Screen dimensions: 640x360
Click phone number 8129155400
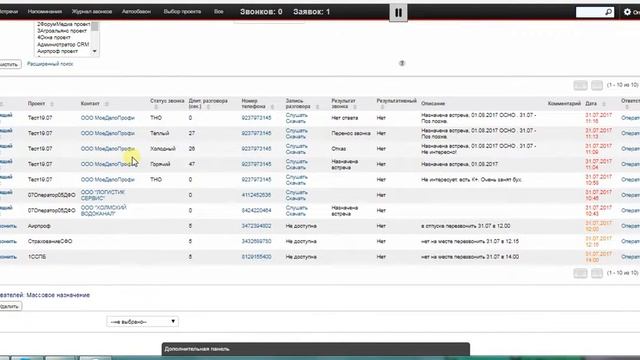click(256, 257)
